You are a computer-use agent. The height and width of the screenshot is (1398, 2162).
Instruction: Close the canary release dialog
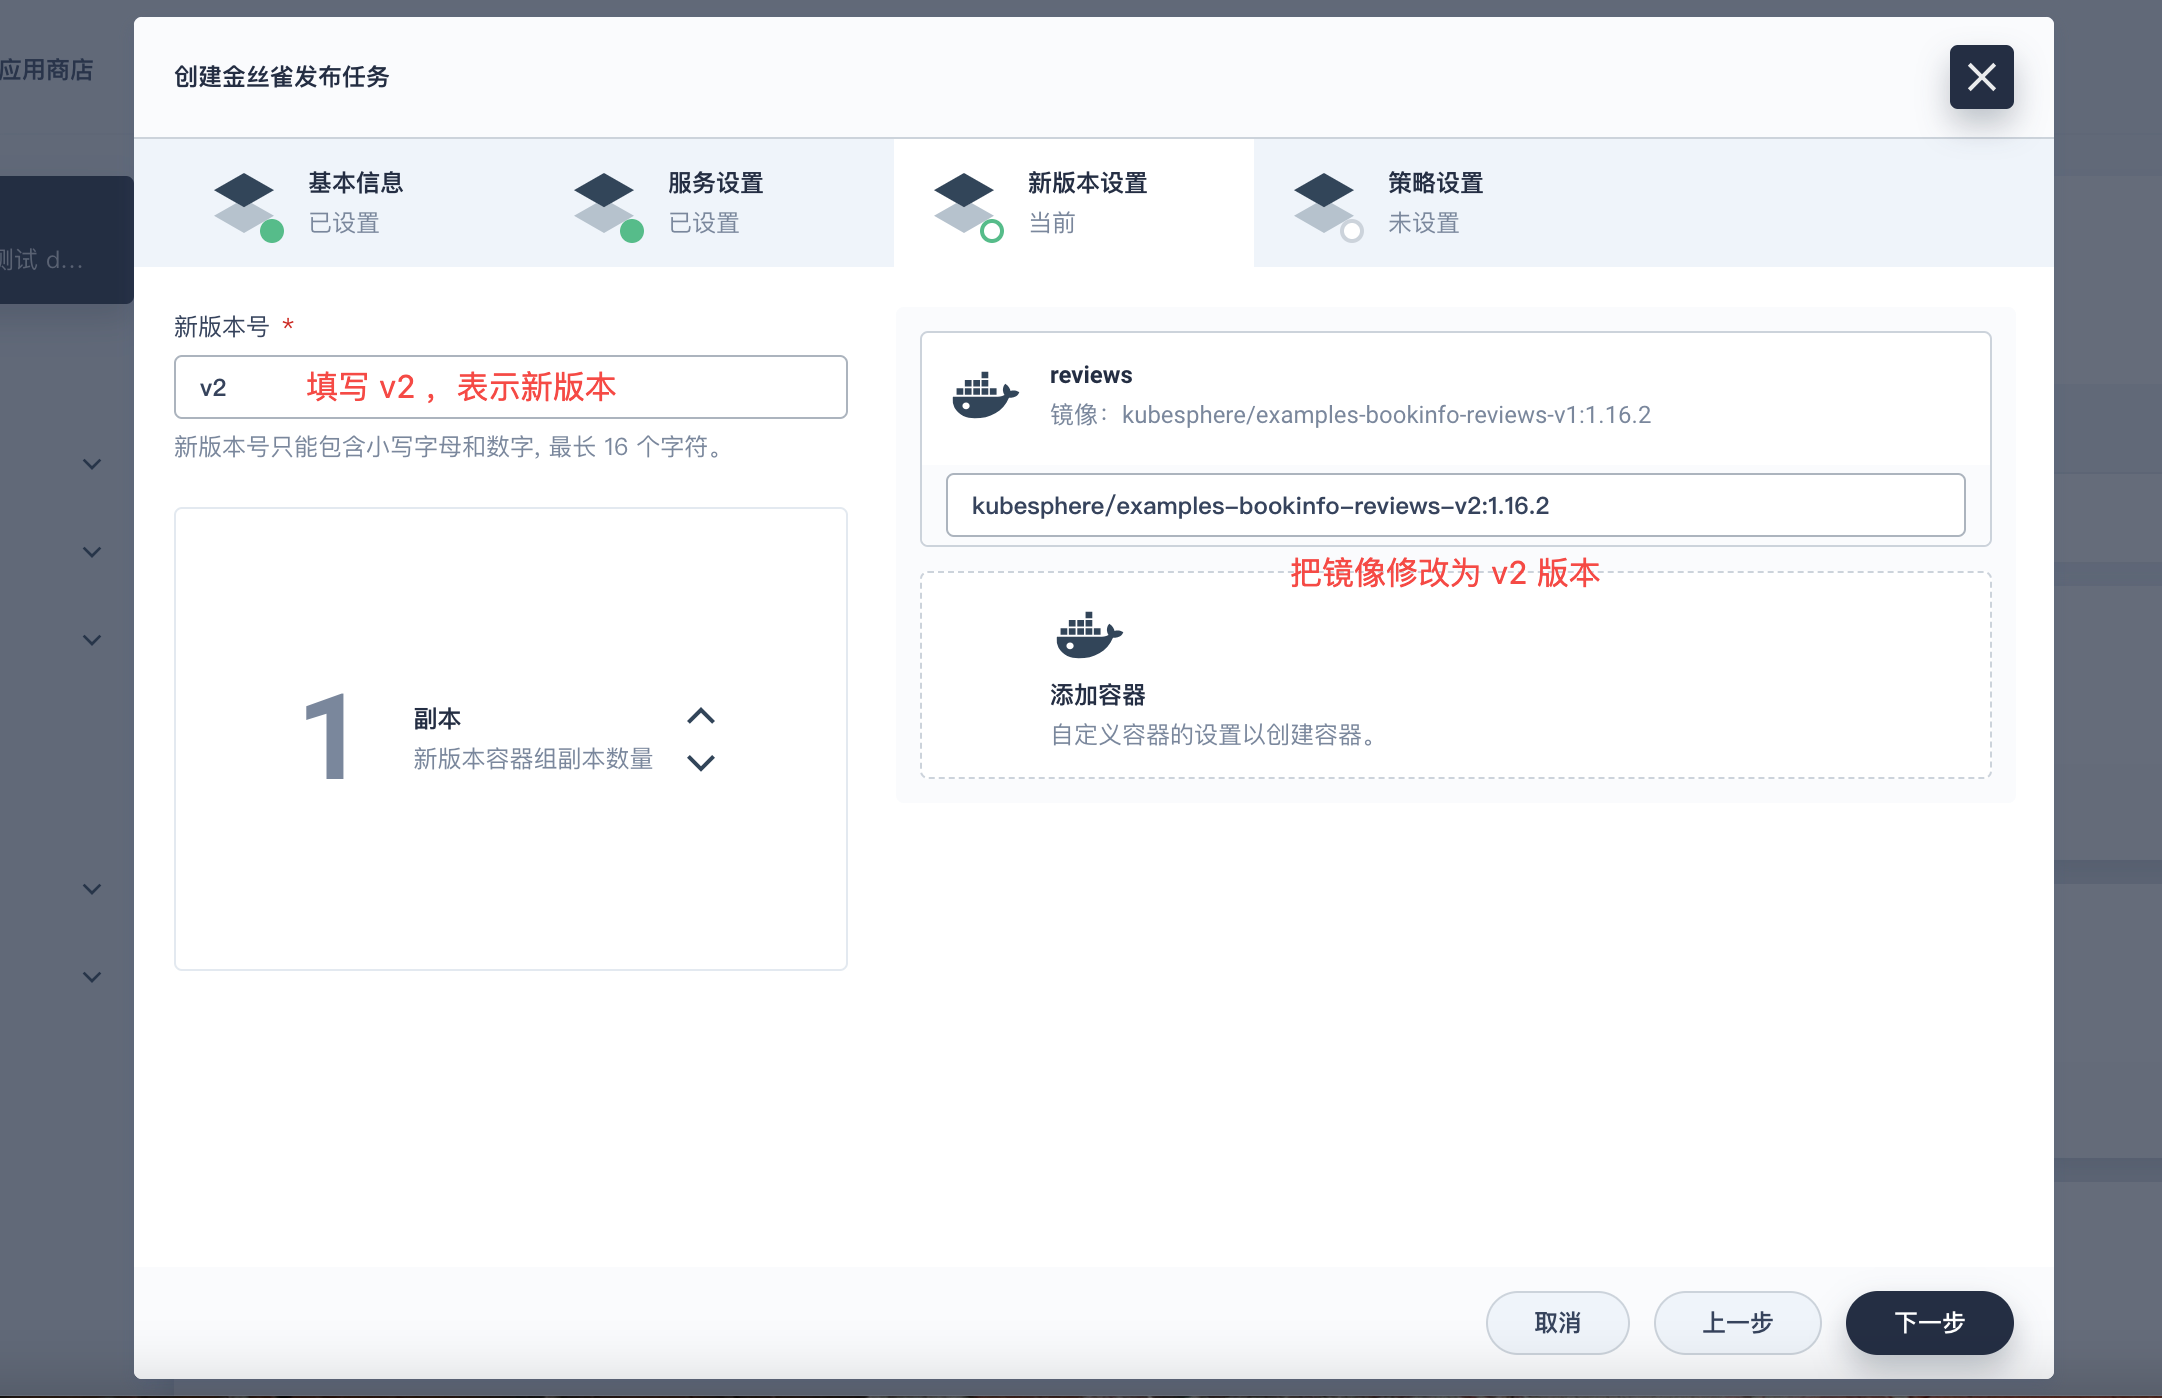[1981, 77]
